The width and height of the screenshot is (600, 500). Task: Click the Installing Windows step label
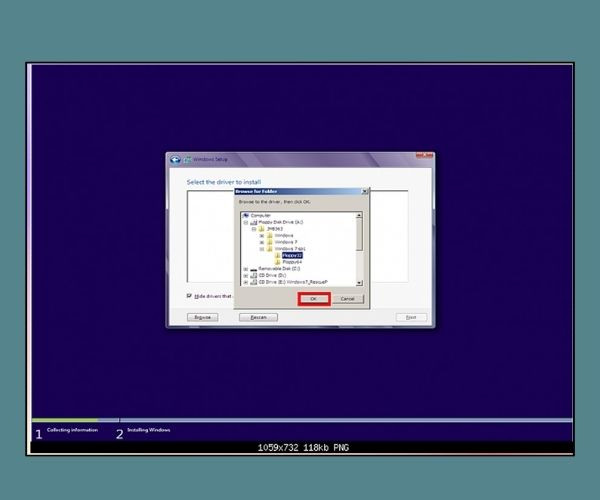tap(148, 430)
